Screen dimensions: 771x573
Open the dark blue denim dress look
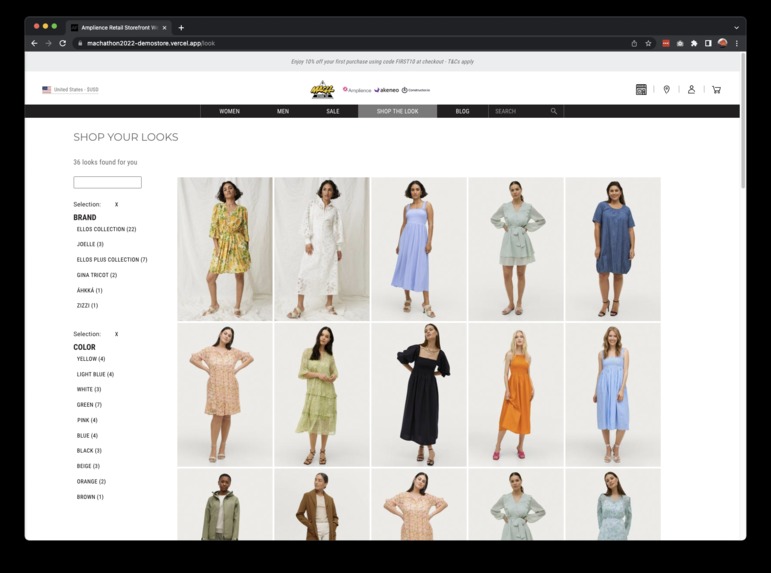pyautogui.click(x=613, y=249)
